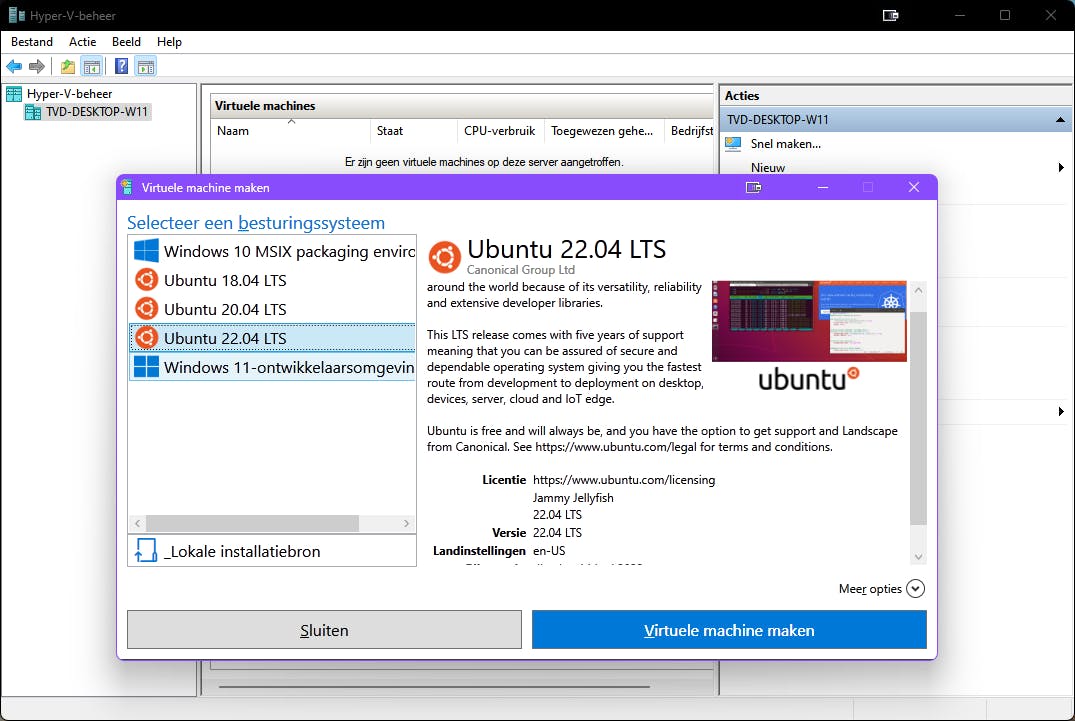Click the Acties pane heading
The width and height of the screenshot is (1075, 721).
[x=742, y=96]
